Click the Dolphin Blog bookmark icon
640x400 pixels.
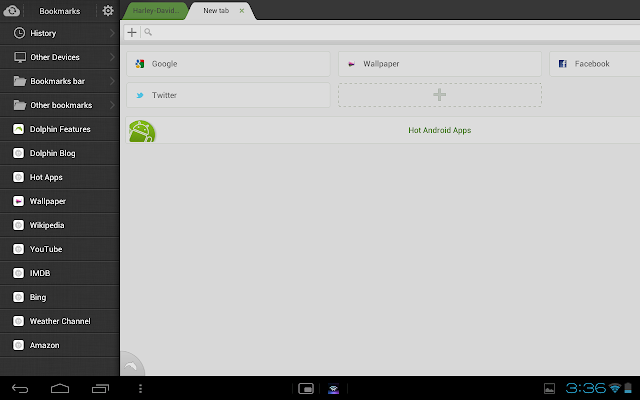(x=18, y=153)
